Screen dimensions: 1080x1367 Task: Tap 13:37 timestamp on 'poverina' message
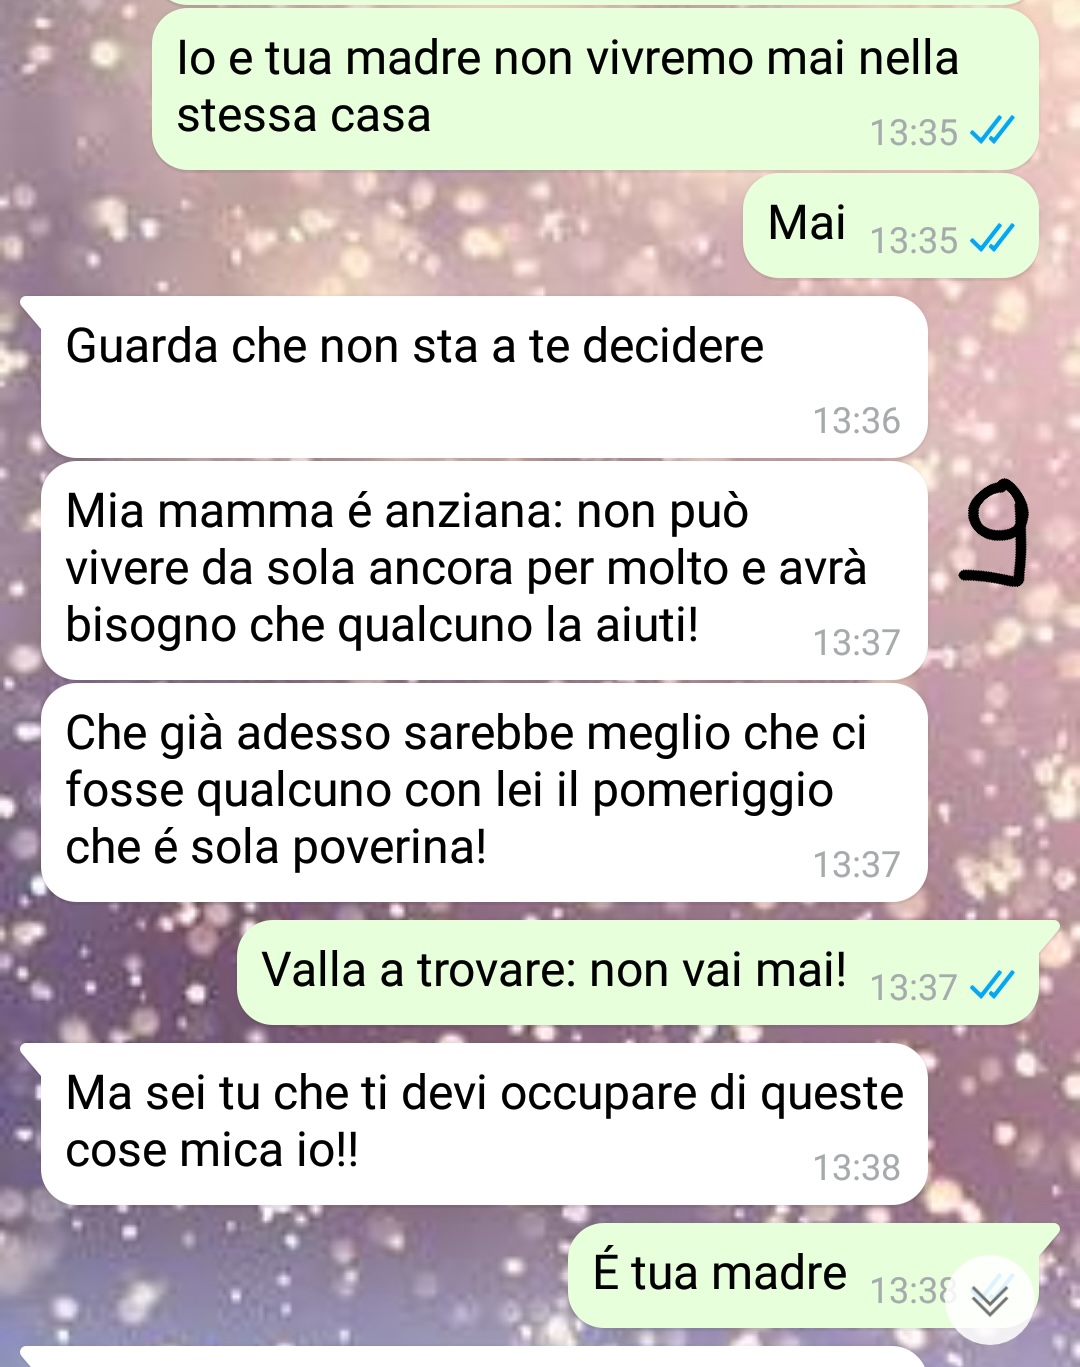point(856,864)
